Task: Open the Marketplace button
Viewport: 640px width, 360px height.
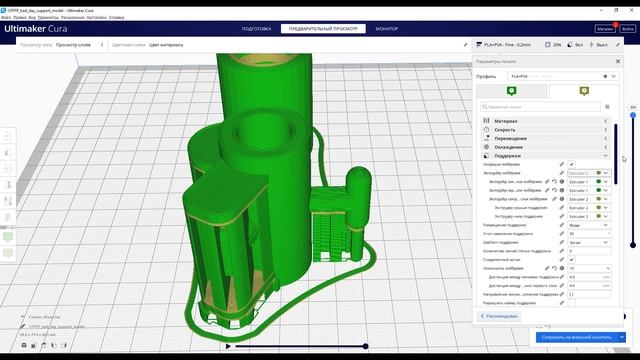Action: point(605,29)
